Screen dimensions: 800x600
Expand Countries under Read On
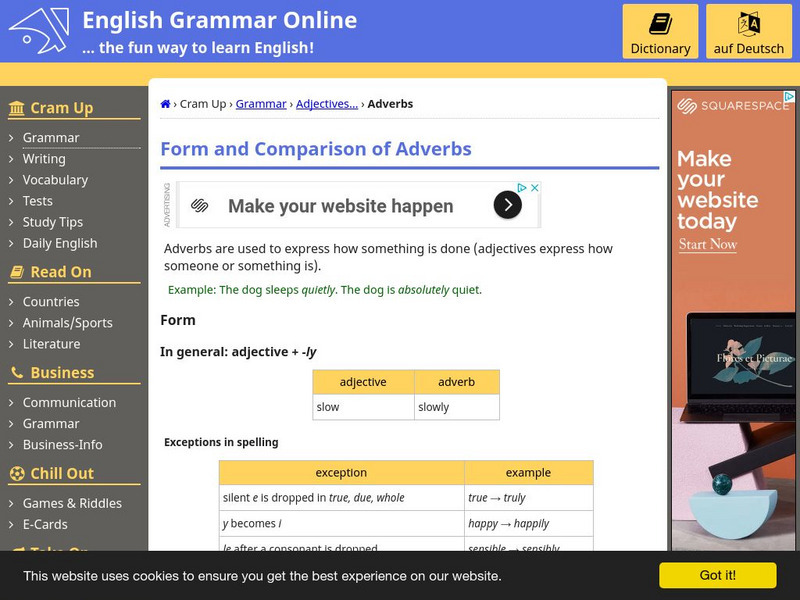(51, 302)
